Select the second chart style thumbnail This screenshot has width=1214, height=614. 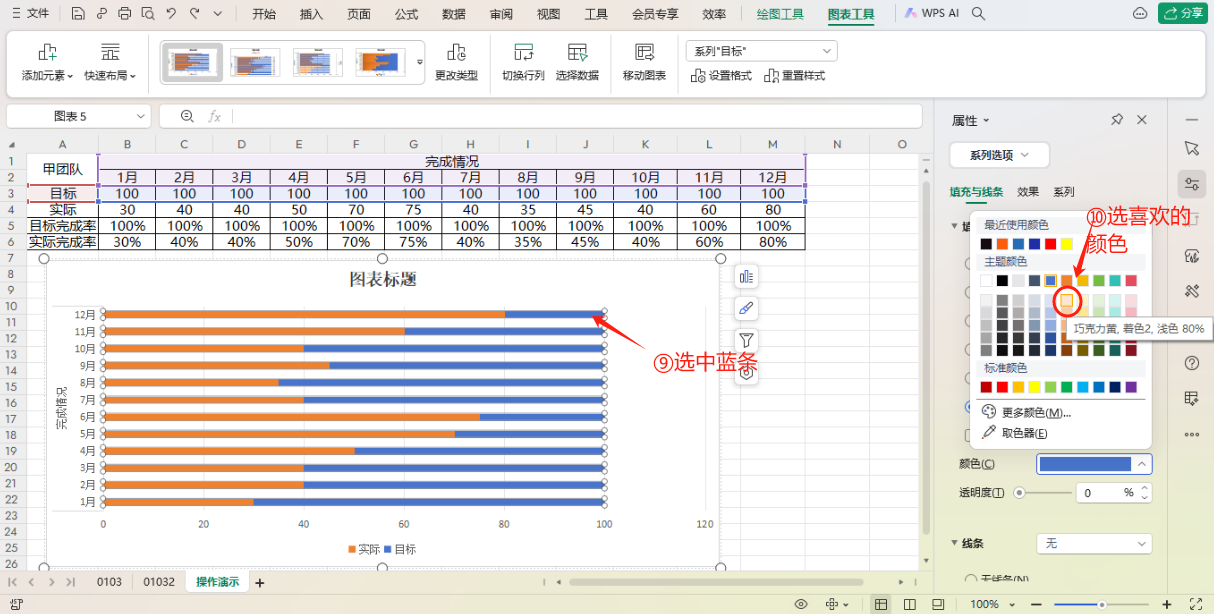[255, 63]
